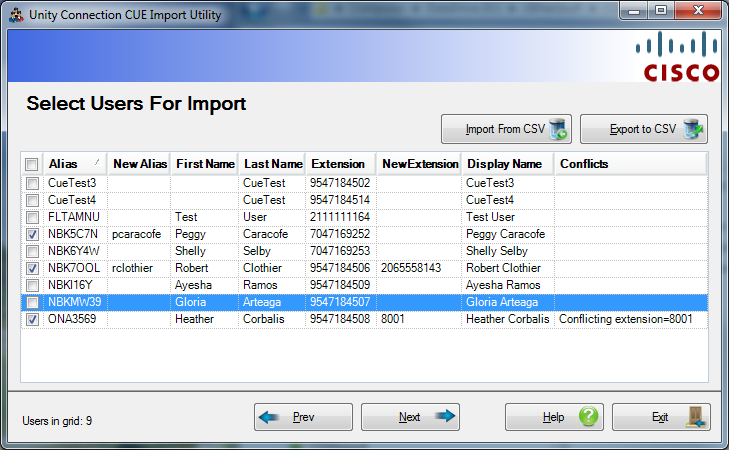Select the Gloria Arteaga display name cell
The image size is (729, 450).
point(508,302)
